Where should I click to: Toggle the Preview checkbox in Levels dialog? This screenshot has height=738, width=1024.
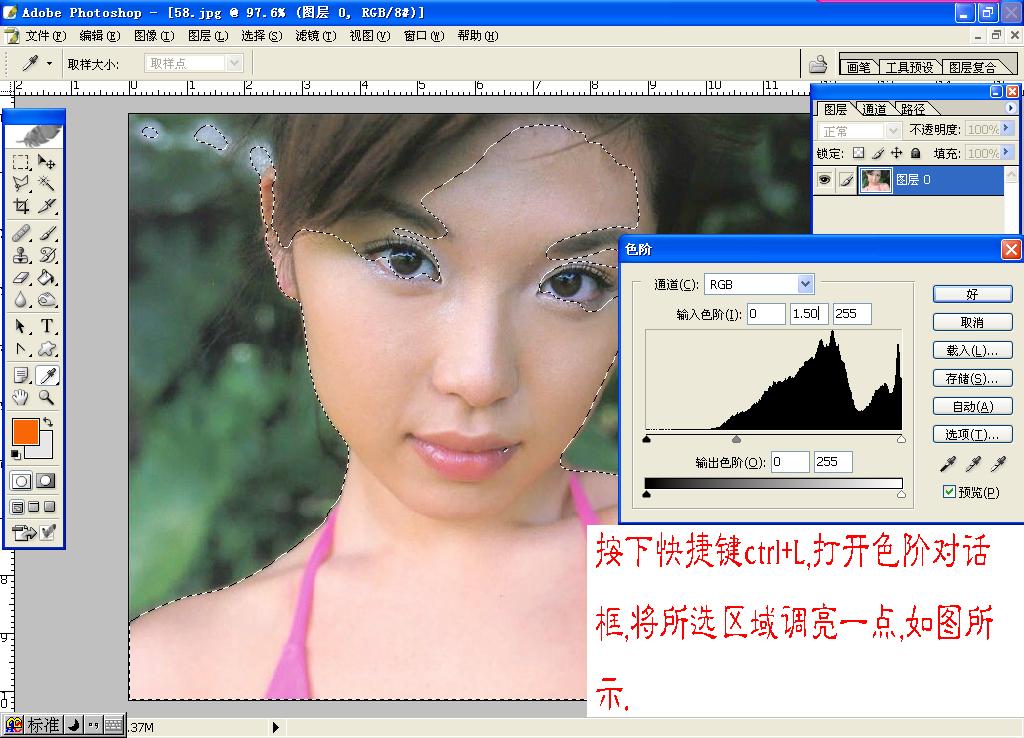click(950, 492)
